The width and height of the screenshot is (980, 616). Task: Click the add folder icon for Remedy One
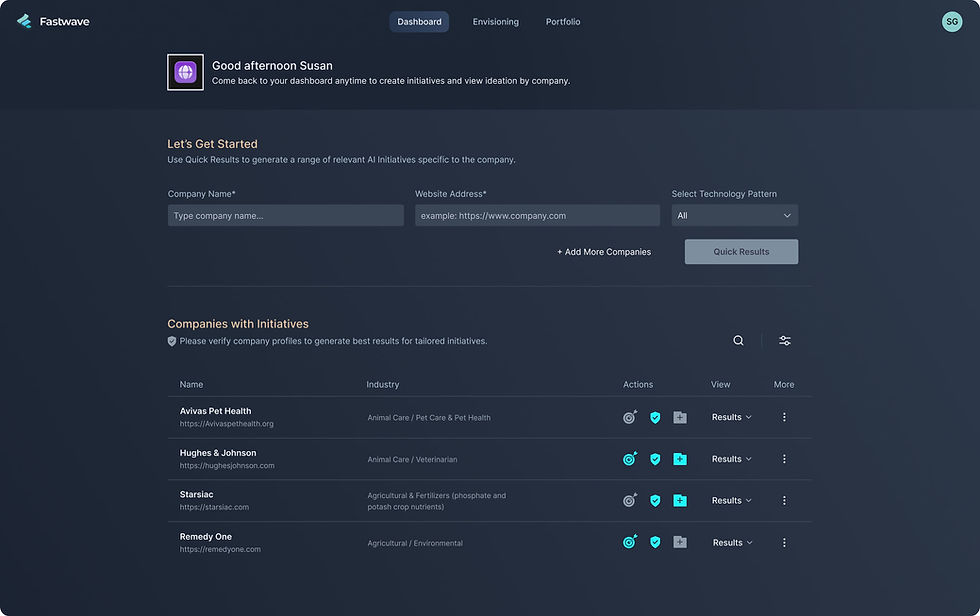(680, 542)
